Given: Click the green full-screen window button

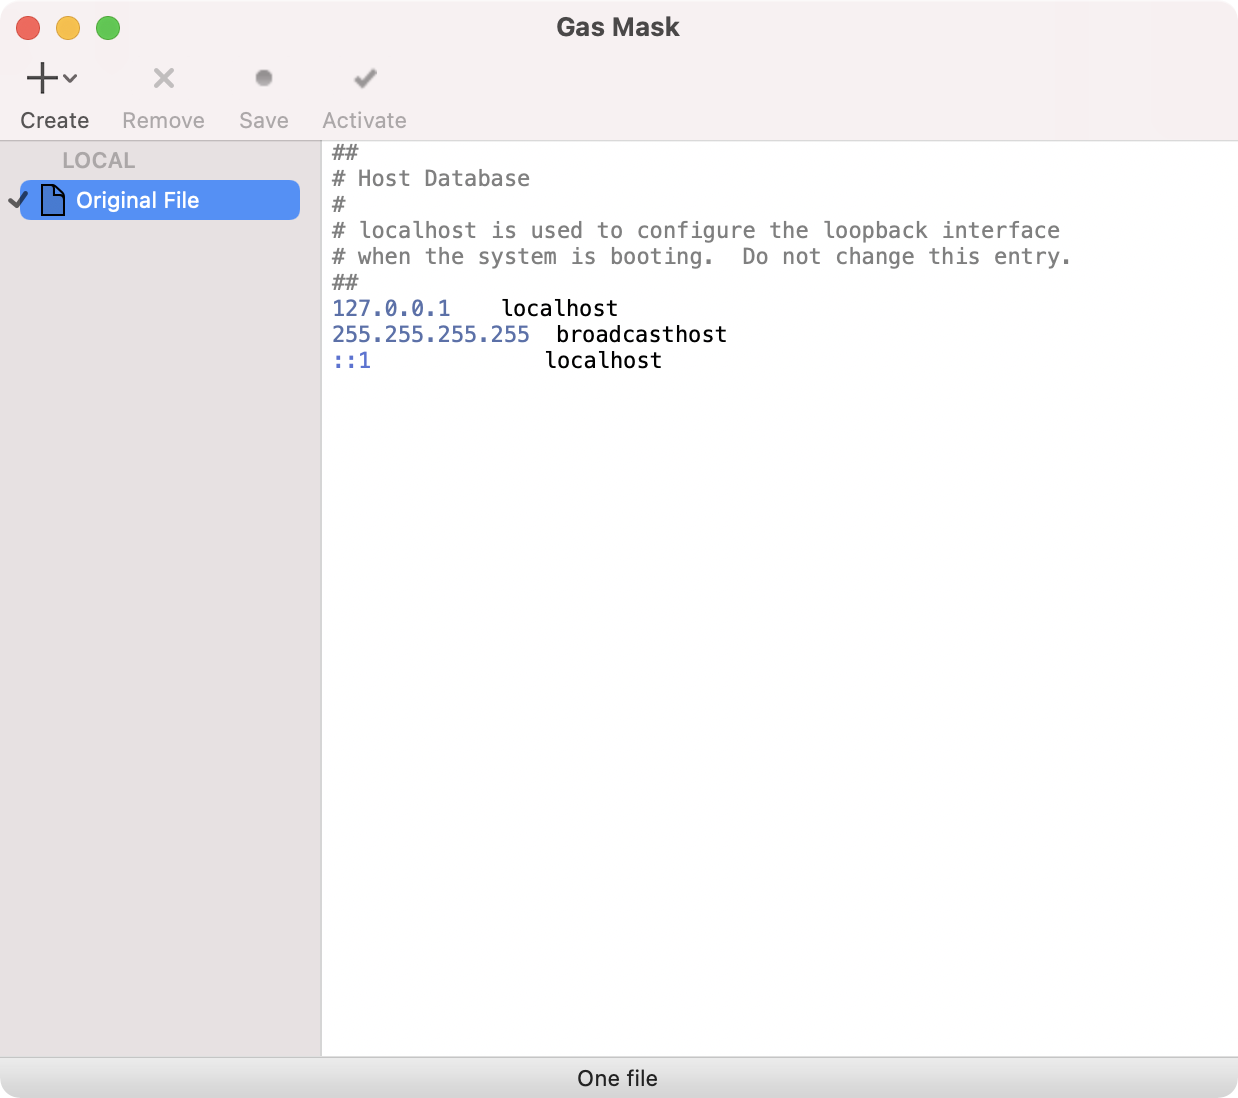Looking at the screenshot, I should [x=108, y=28].
